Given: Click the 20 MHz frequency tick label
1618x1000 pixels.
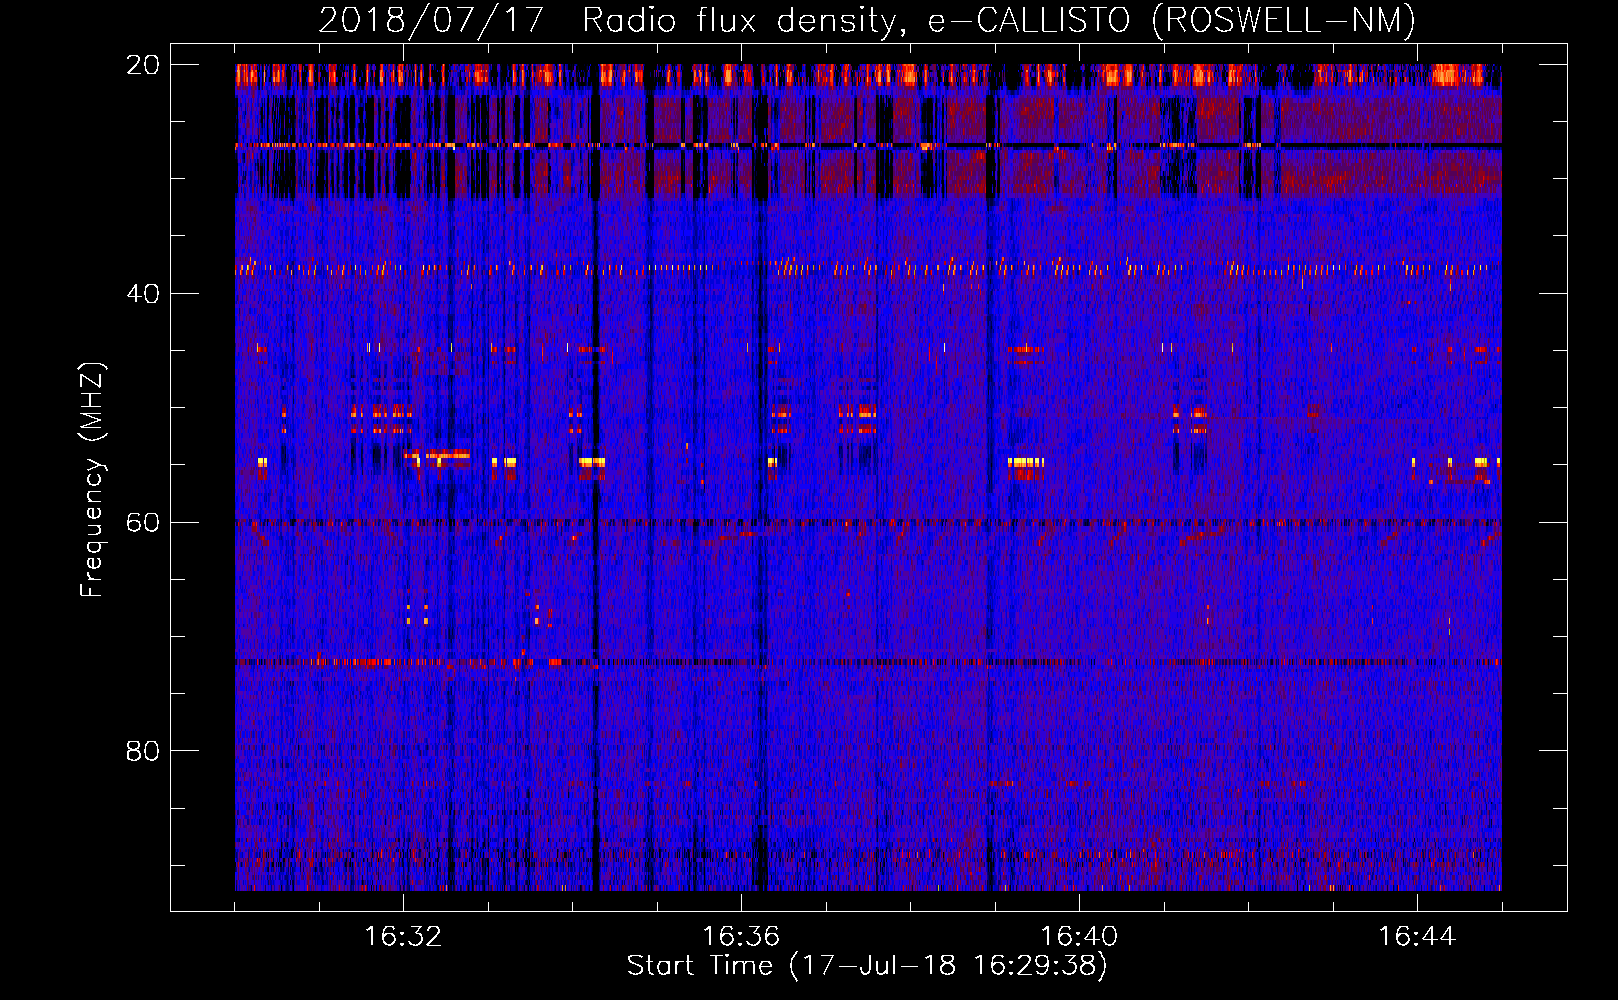Looking at the screenshot, I should point(143,65).
